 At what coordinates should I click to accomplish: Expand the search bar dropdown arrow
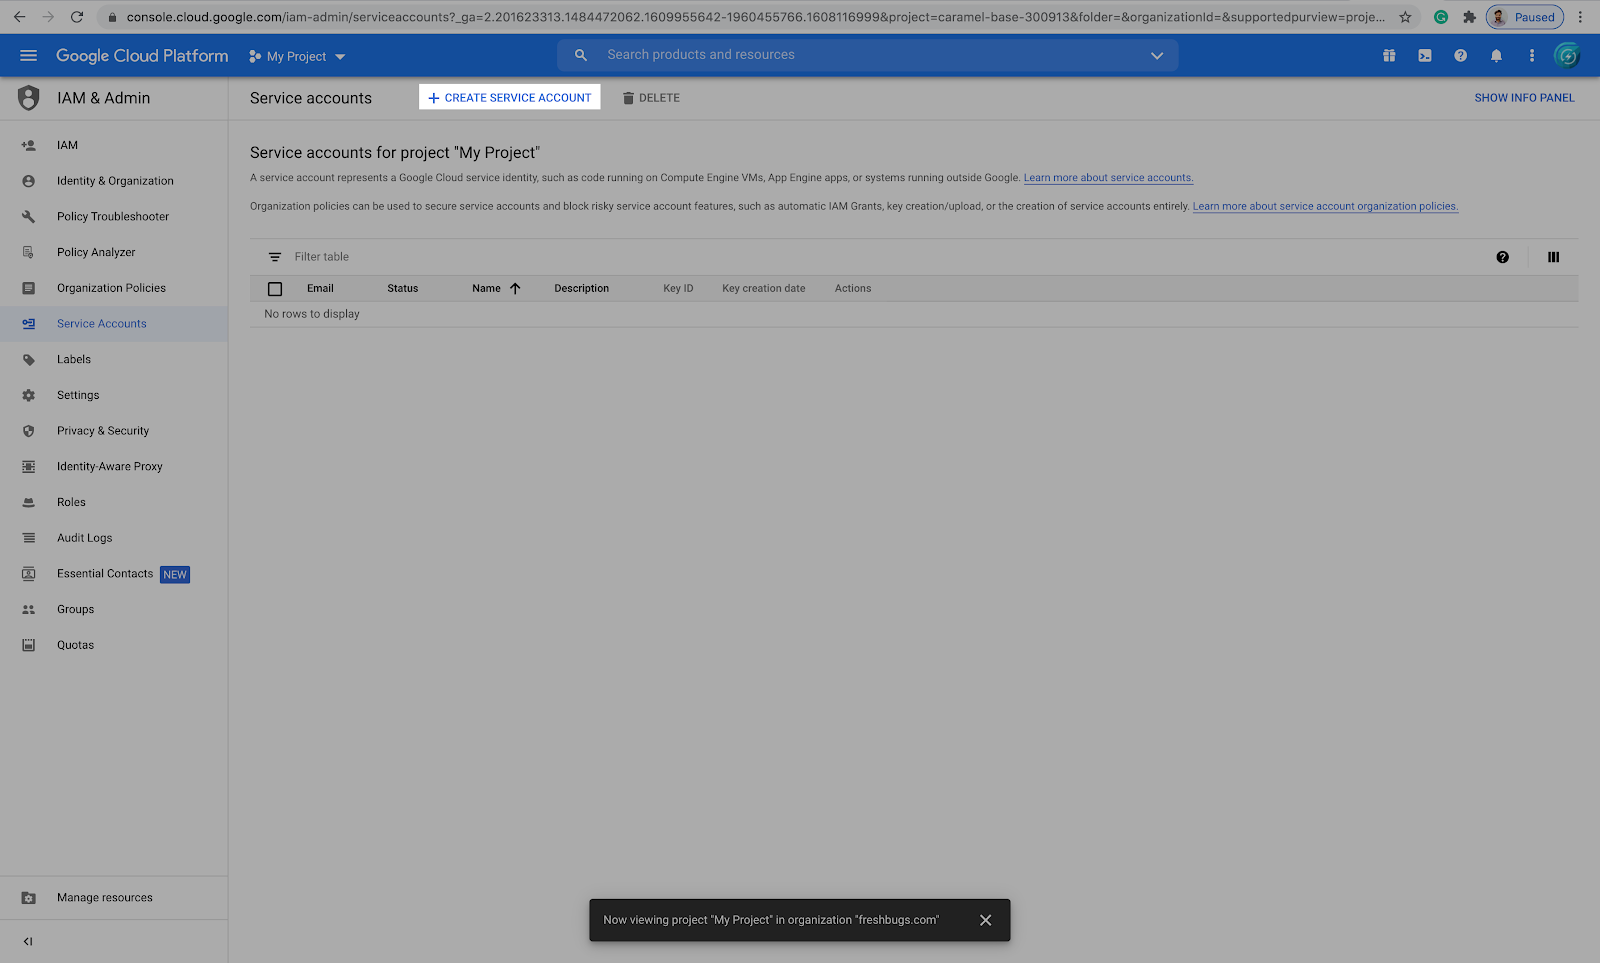1157,56
